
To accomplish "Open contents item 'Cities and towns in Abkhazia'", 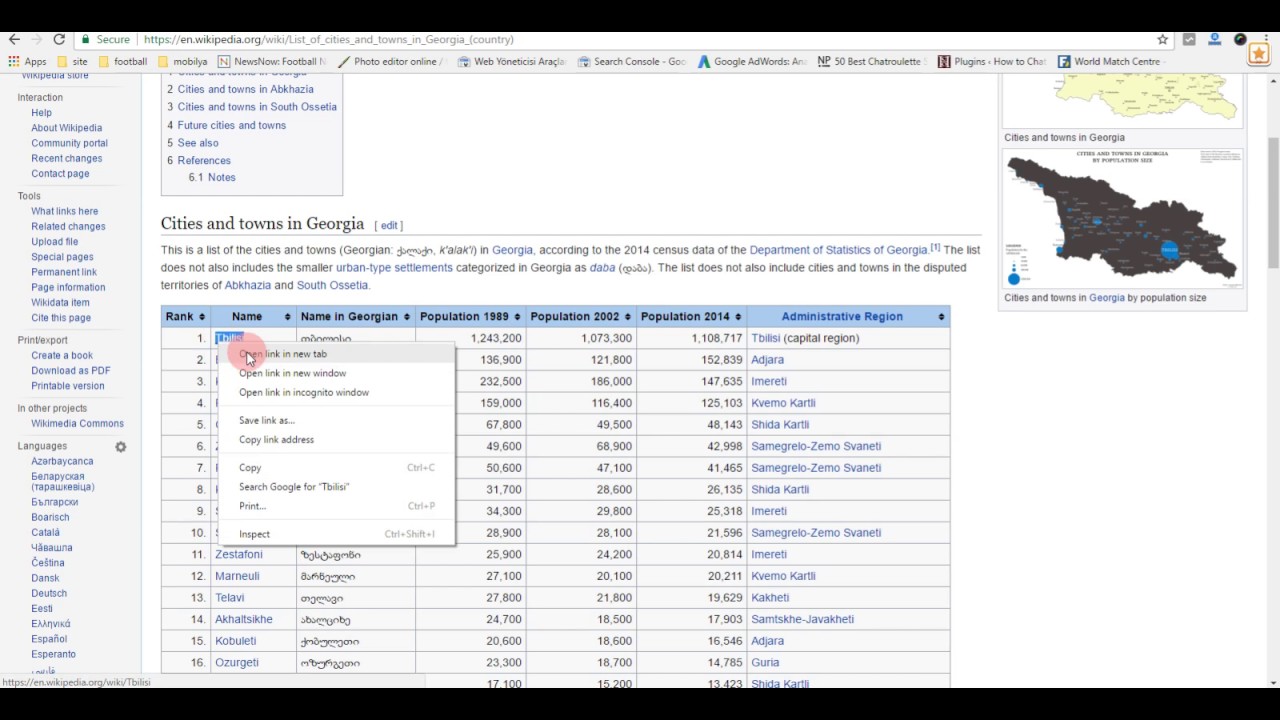I will (x=245, y=89).
